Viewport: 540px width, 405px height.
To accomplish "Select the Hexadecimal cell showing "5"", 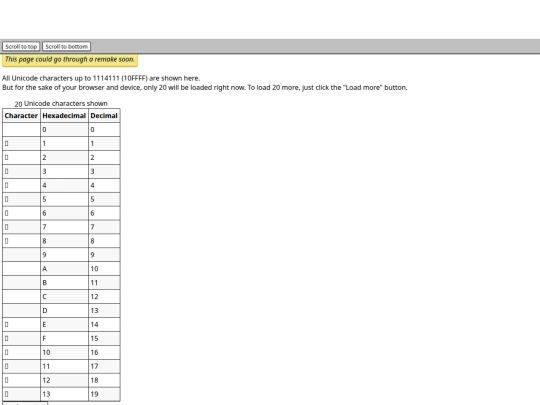I will pos(64,199).
